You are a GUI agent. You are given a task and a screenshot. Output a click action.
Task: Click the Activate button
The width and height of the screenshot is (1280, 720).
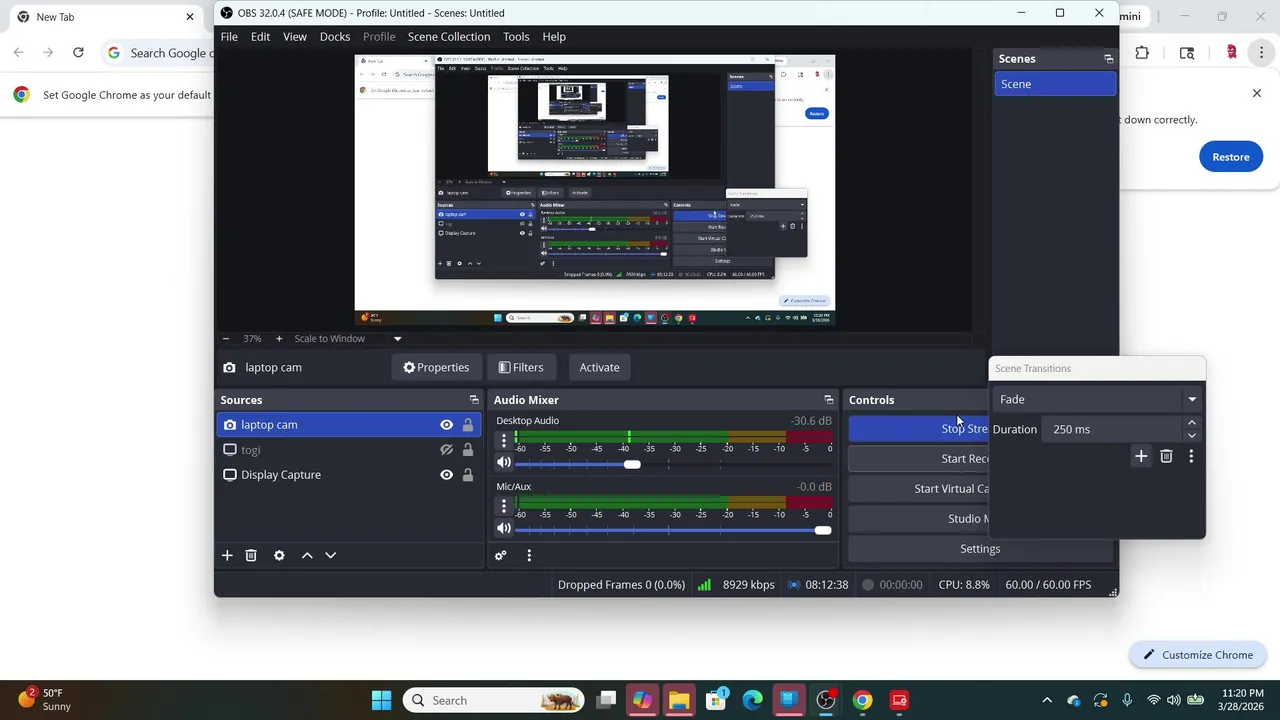pyautogui.click(x=599, y=368)
